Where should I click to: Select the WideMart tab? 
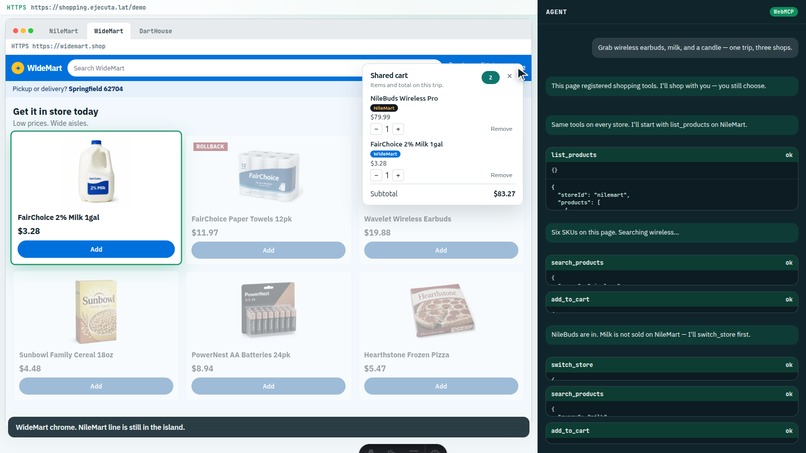click(x=108, y=31)
